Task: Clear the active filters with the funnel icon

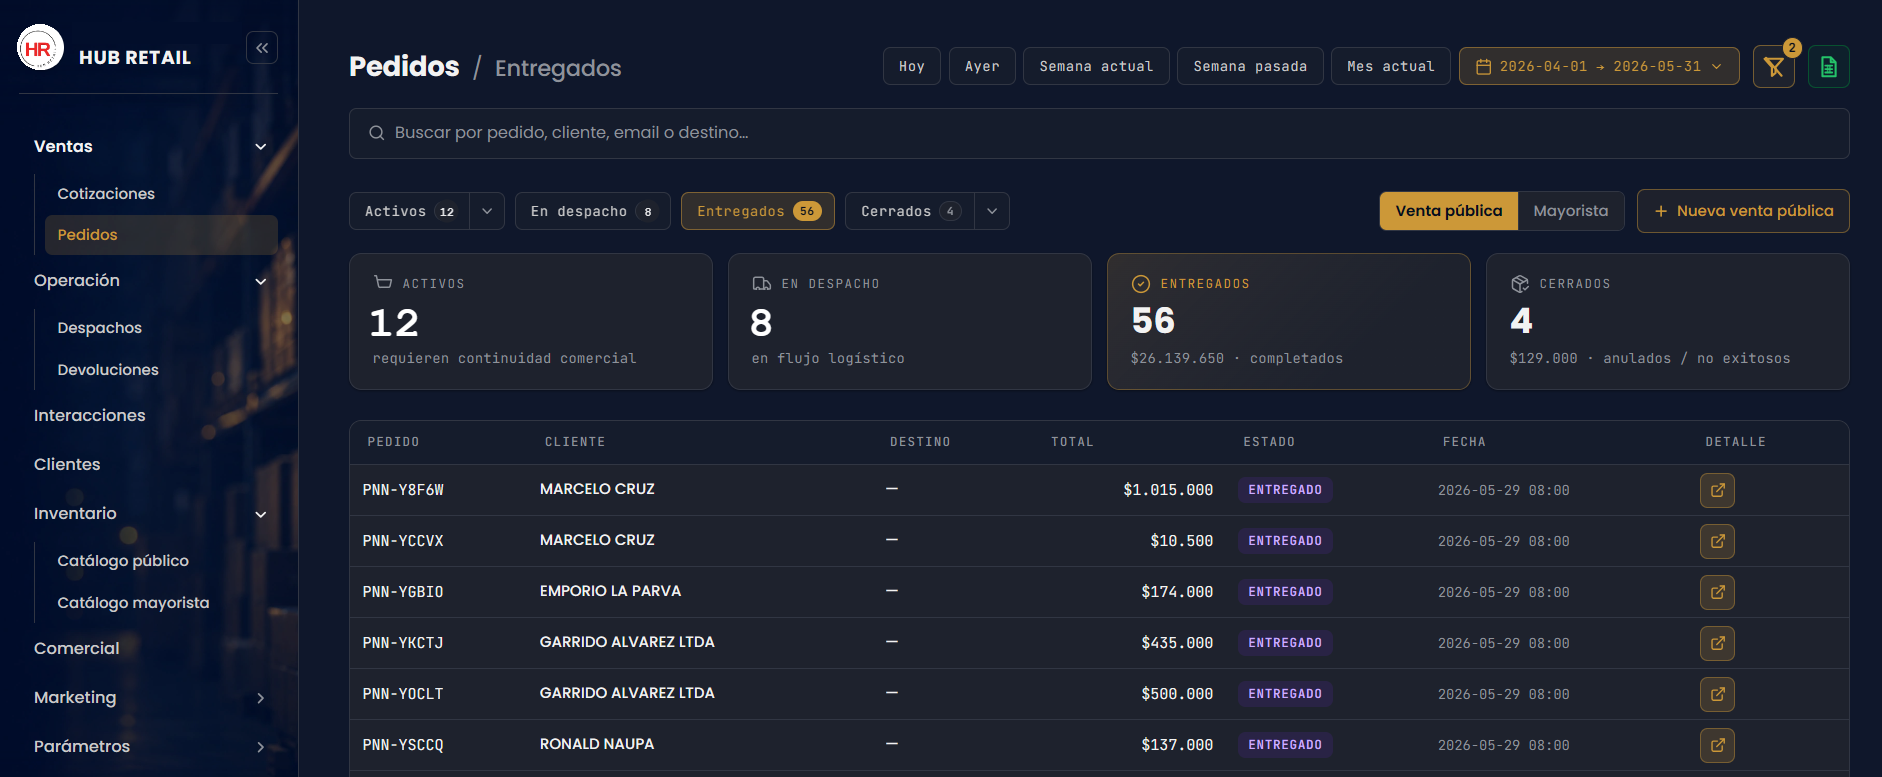Action: (1774, 67)
